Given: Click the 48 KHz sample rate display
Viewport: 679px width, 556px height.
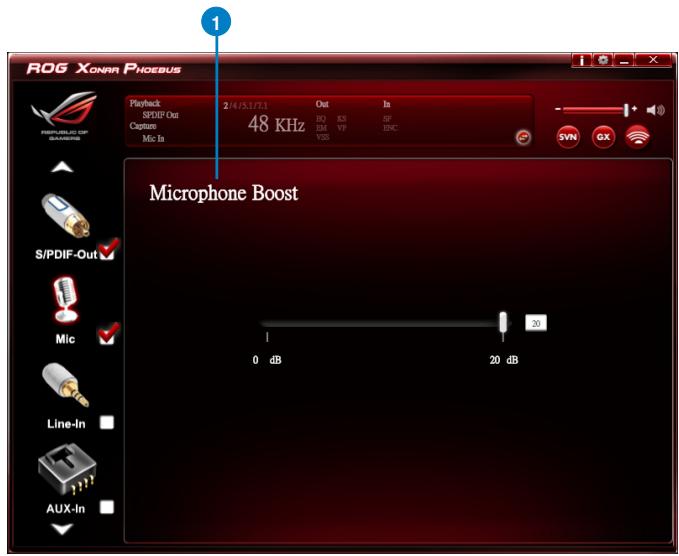Looking at the screenshot, I should [276, 124].
